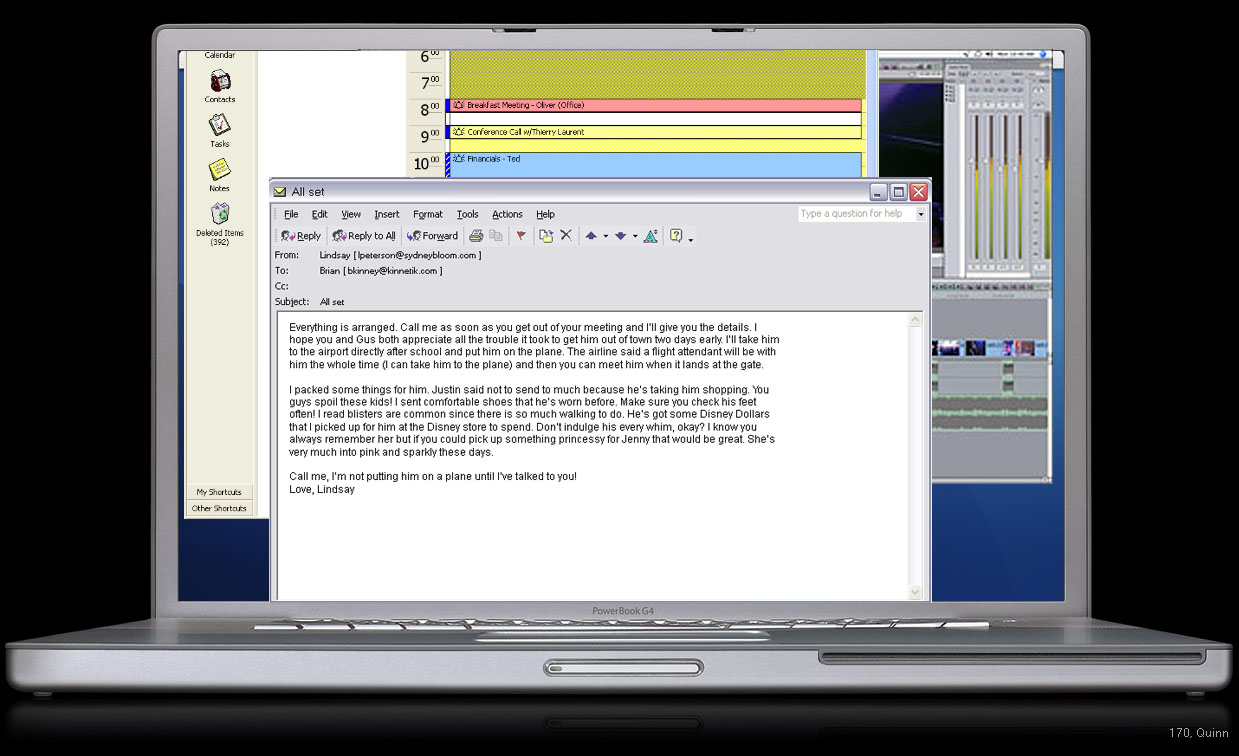1239x756 pixels.
Task: Expand the Next Item arrow dropdown
Action: coord(635,237)
